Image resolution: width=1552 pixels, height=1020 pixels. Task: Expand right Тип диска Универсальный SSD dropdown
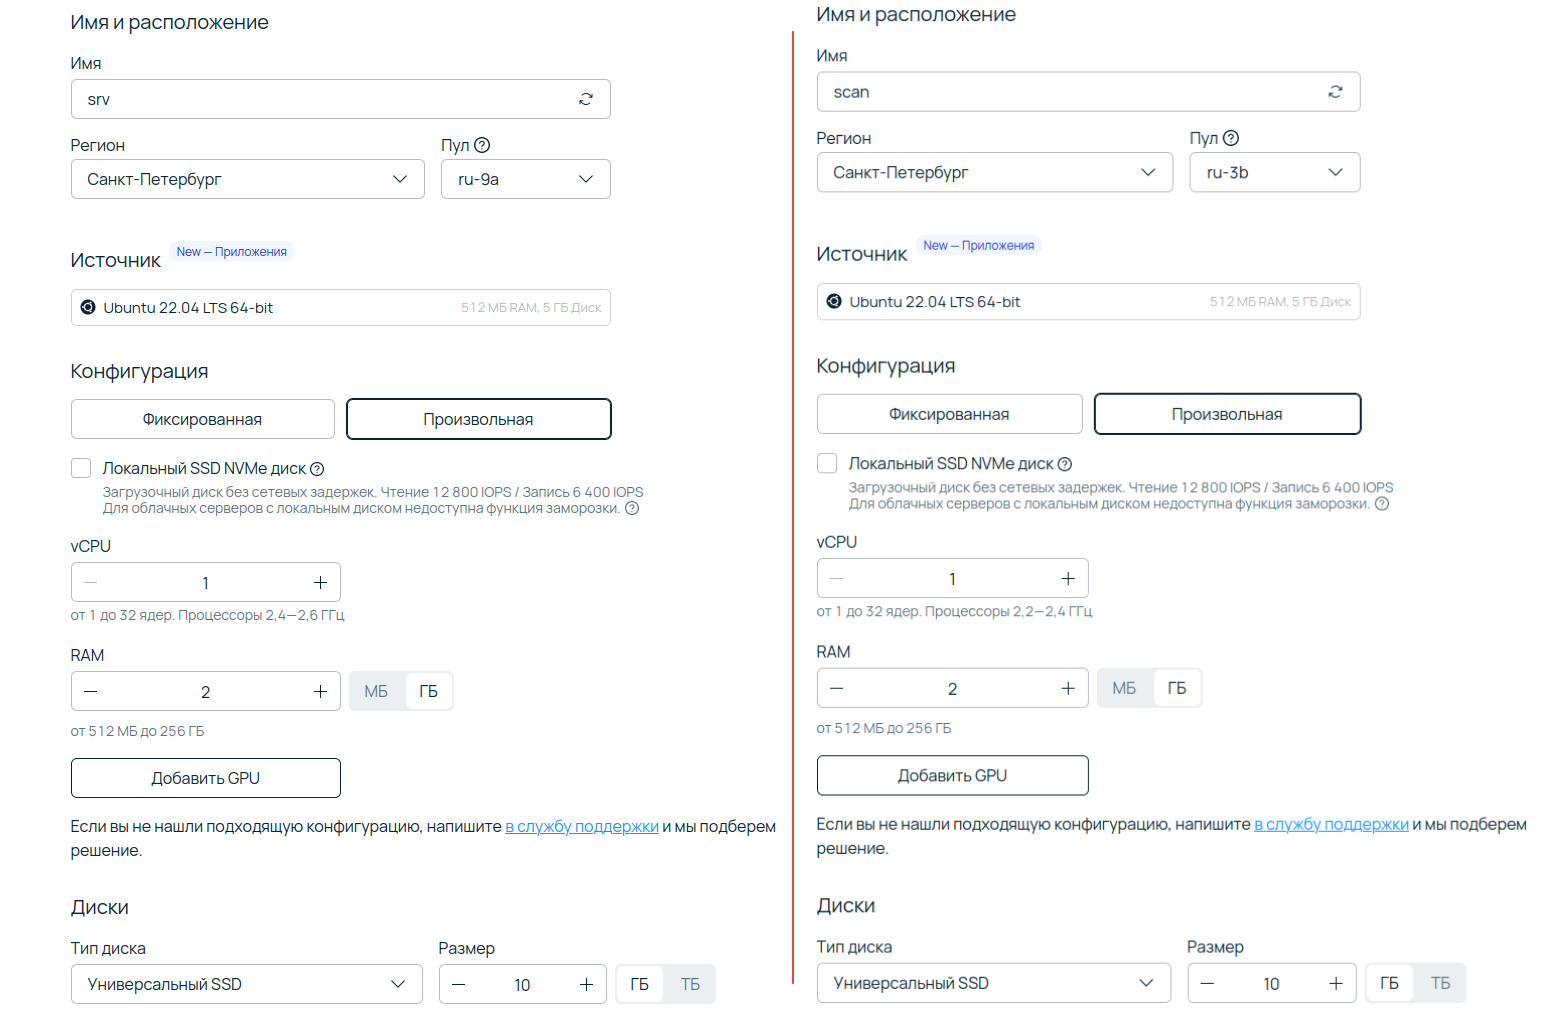[994, 983]
